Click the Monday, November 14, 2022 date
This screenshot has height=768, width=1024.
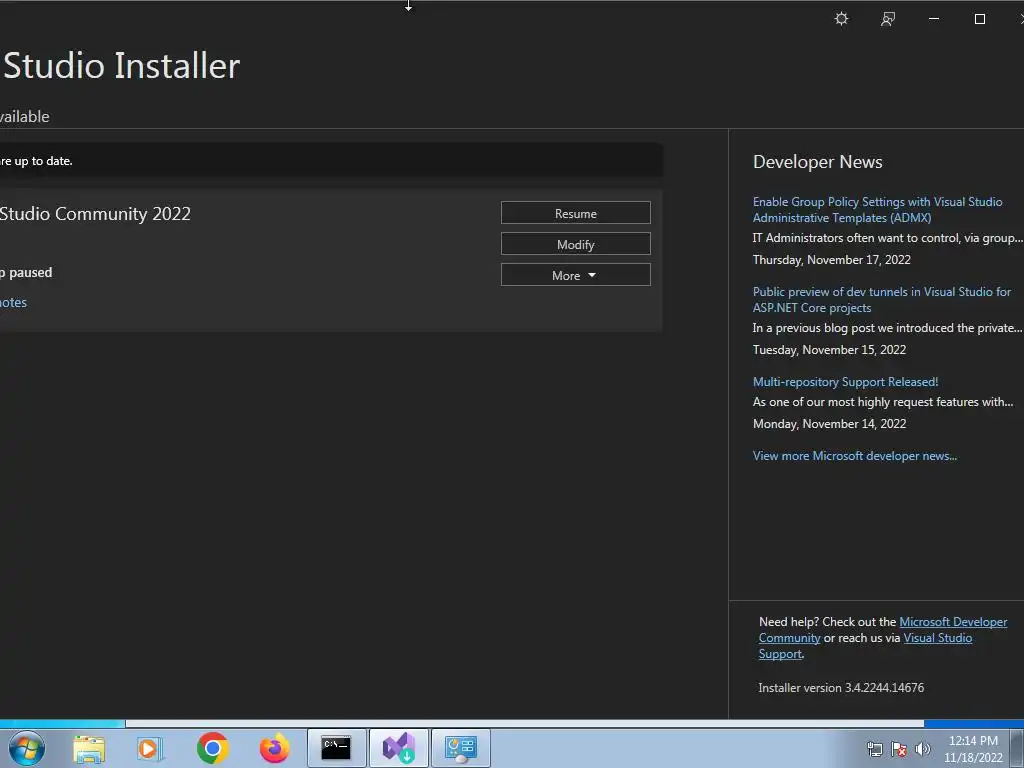pos(829,424)
